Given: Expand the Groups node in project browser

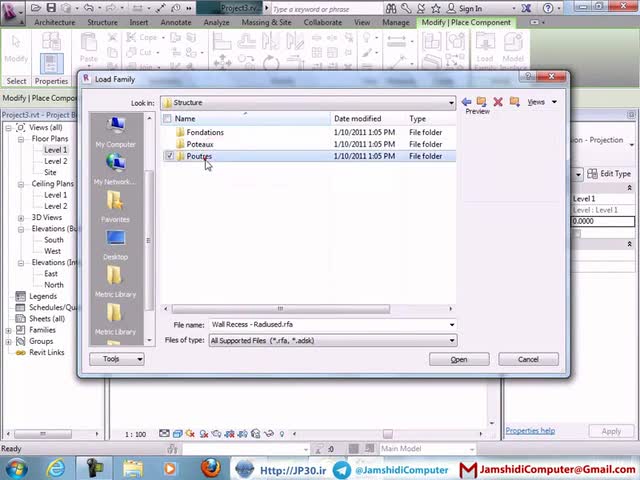Looking at the screenshot, I should [x=9, y=342].
